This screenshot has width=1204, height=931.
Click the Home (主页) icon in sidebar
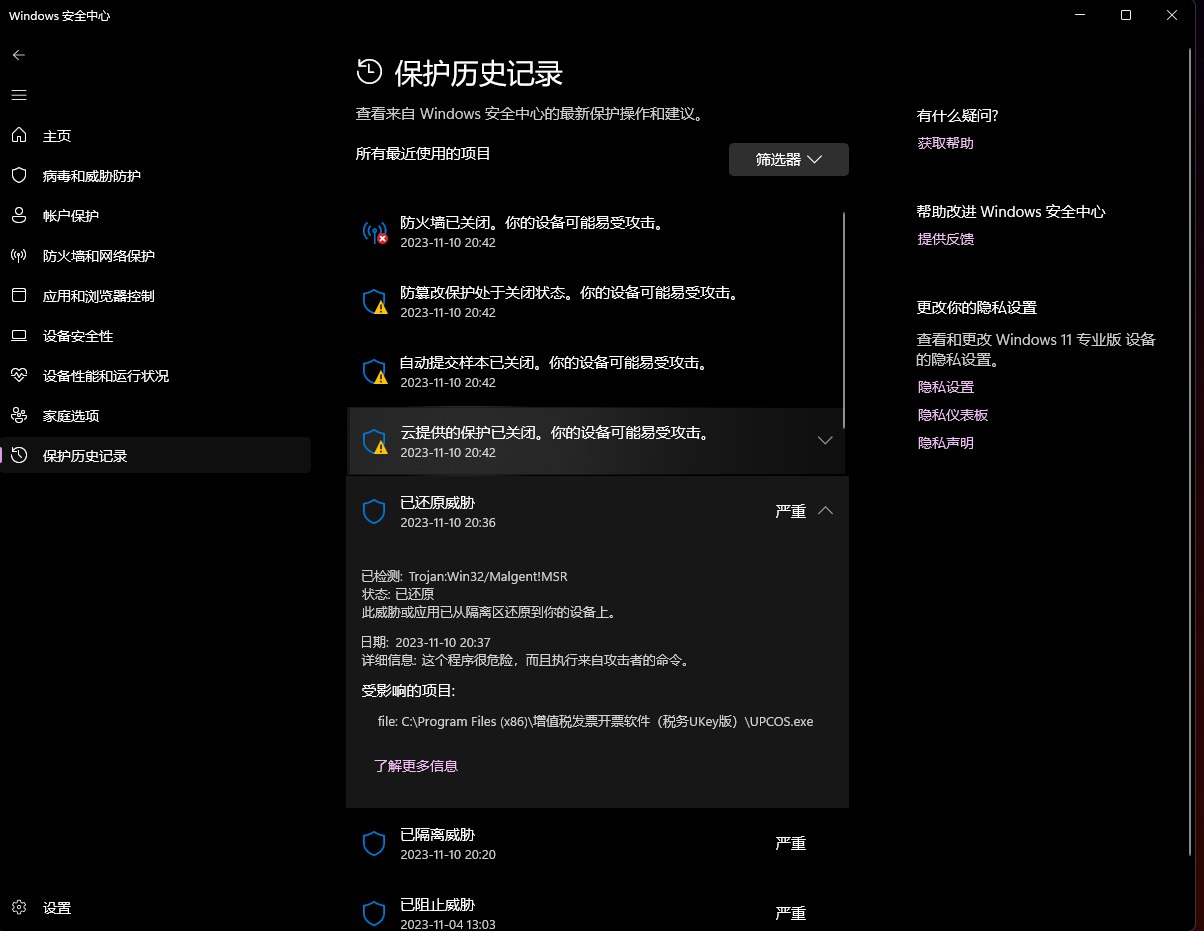pos(18,136)
